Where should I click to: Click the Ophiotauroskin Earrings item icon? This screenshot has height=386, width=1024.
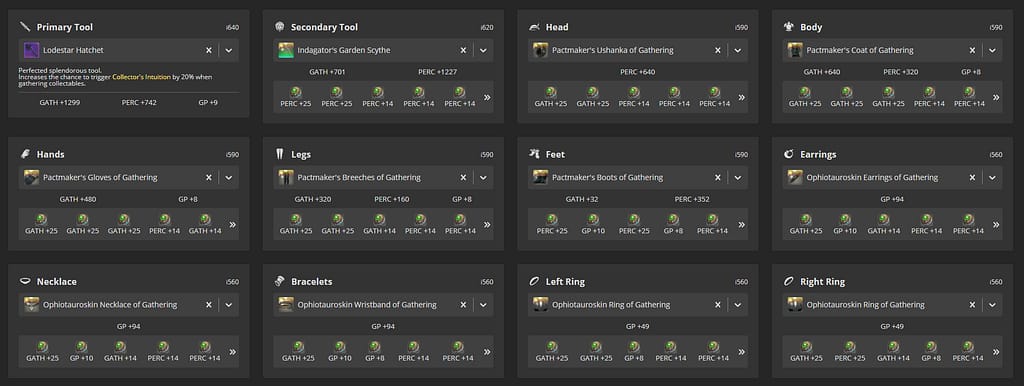(795, 178)
